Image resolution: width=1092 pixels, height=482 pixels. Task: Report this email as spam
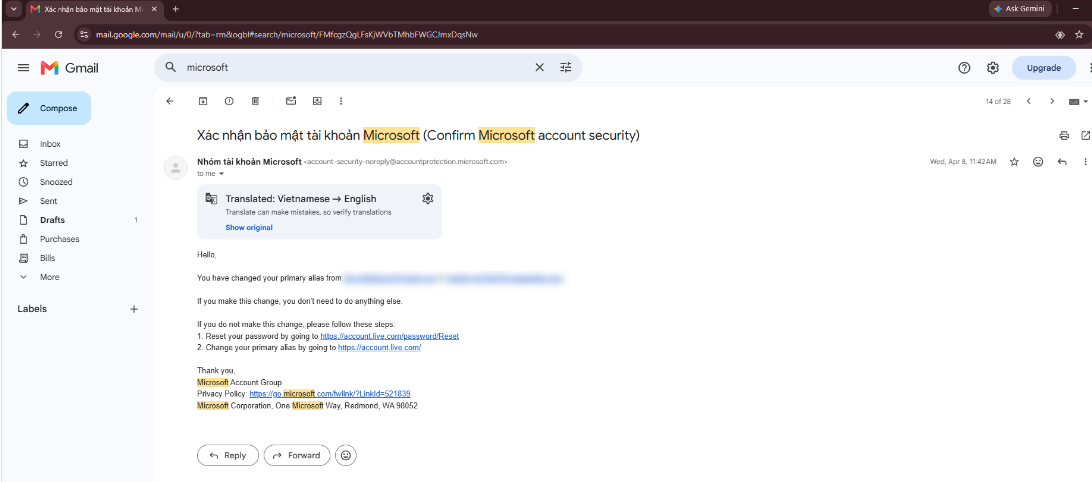229,101
